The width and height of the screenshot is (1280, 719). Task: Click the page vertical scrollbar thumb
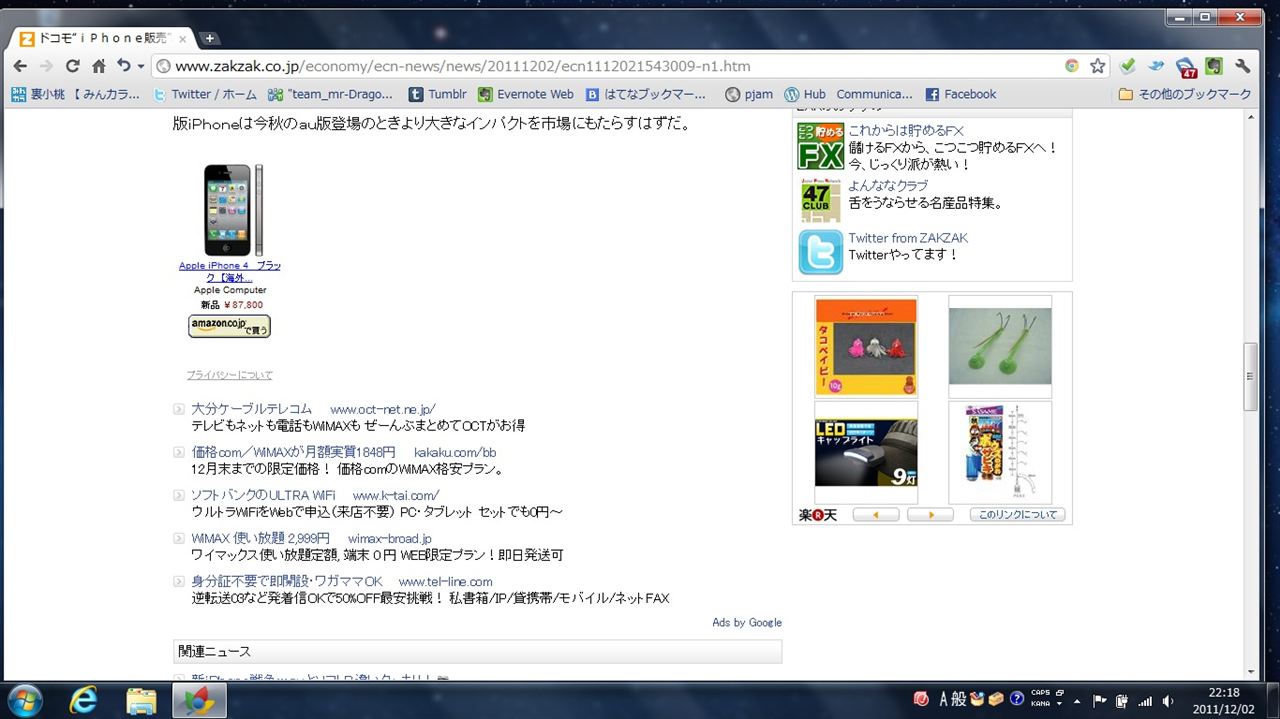click(1250, 376)
